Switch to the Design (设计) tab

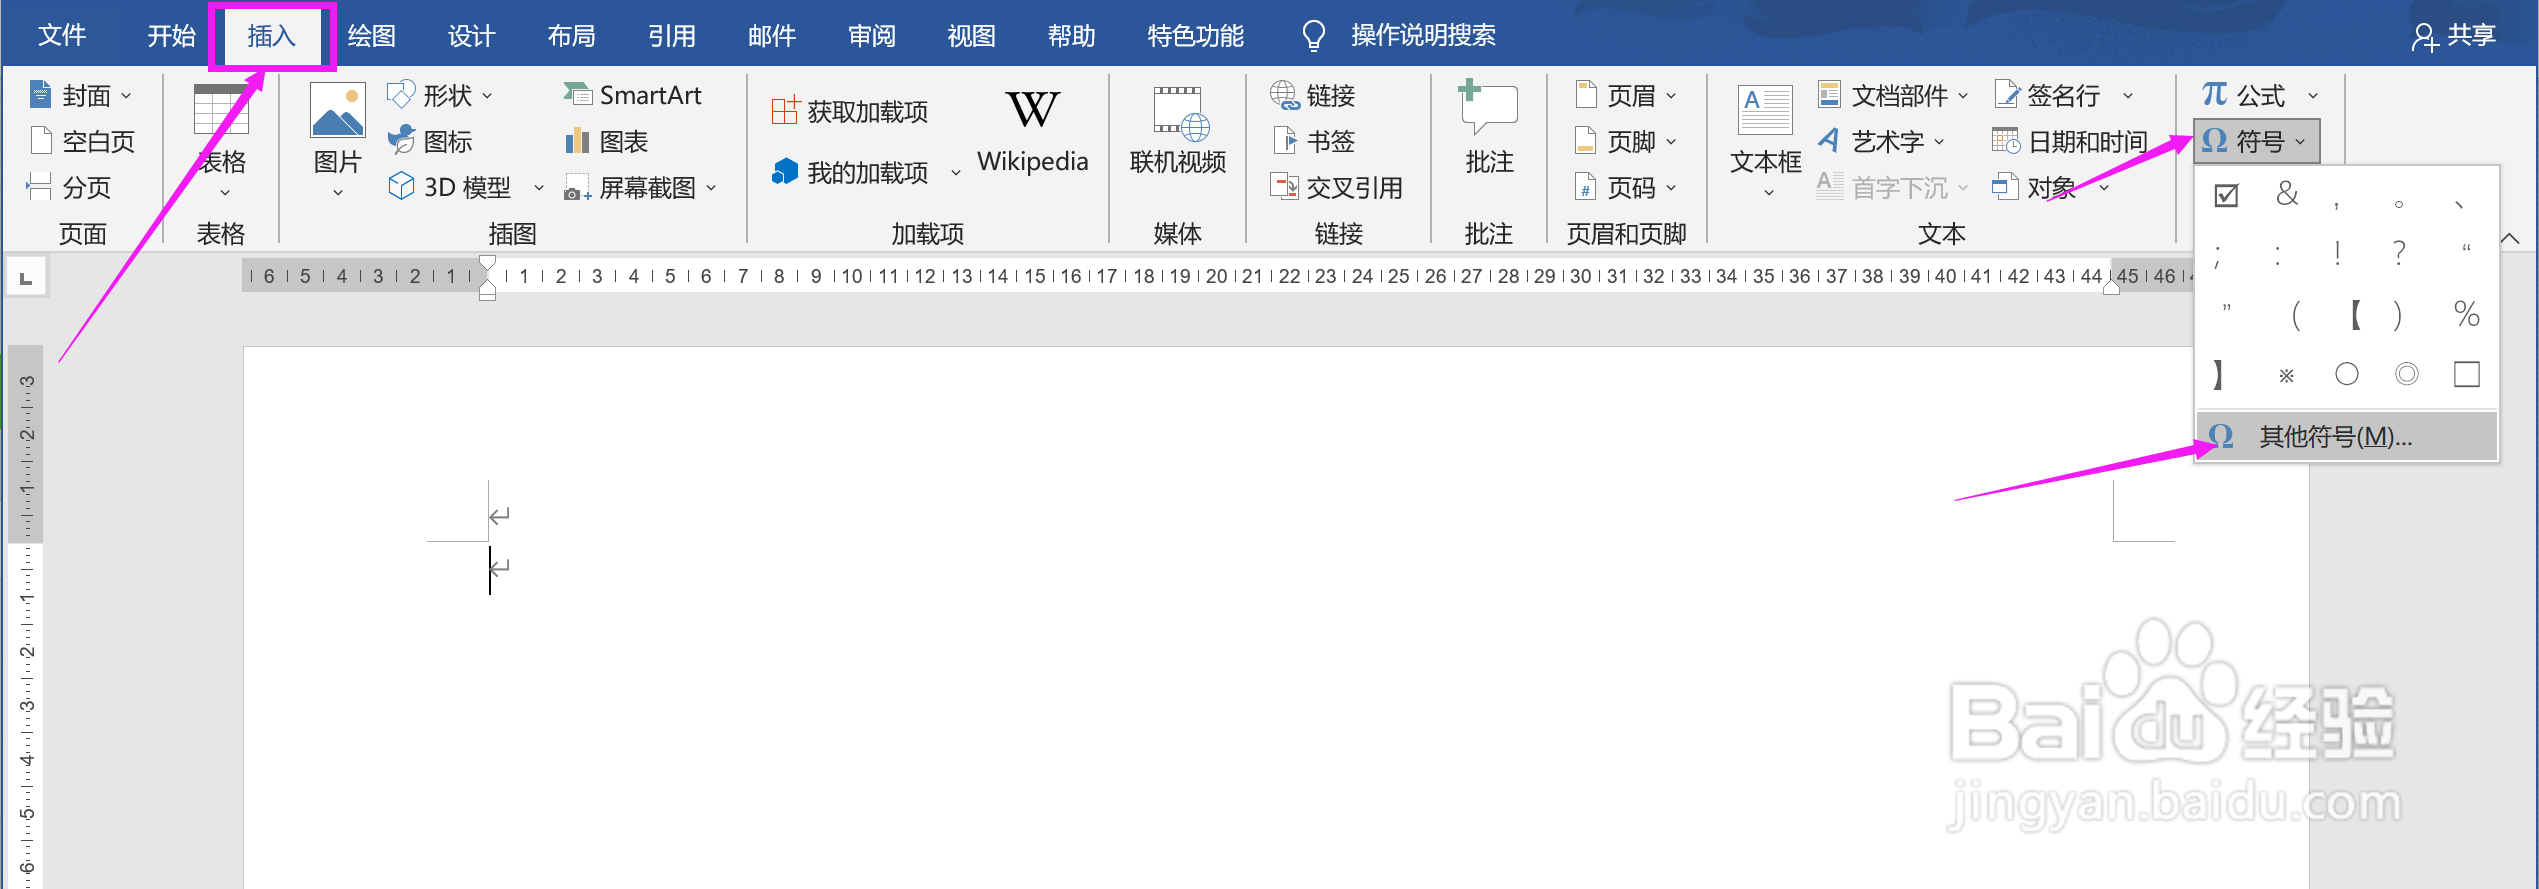click(x=472, y=36)
